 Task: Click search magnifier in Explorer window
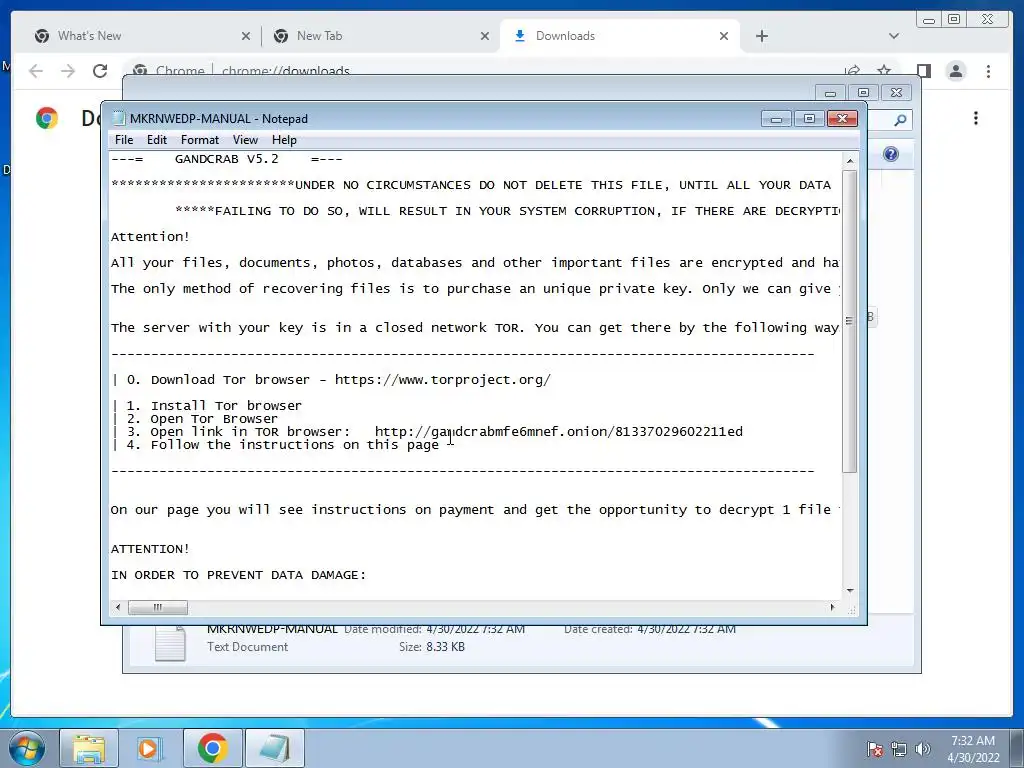(x=900, y=120)
